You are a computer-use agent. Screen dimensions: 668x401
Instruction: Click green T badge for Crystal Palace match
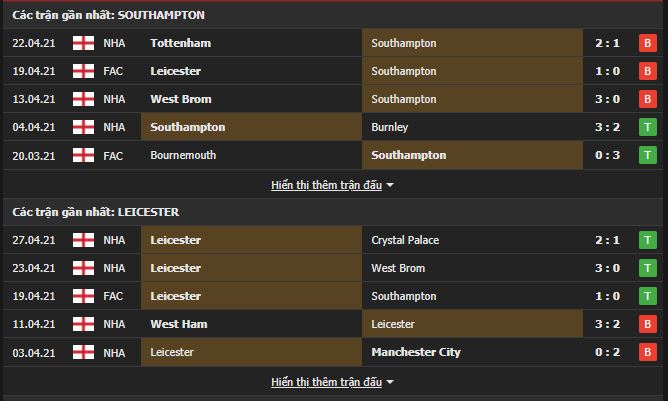(647, 240)
